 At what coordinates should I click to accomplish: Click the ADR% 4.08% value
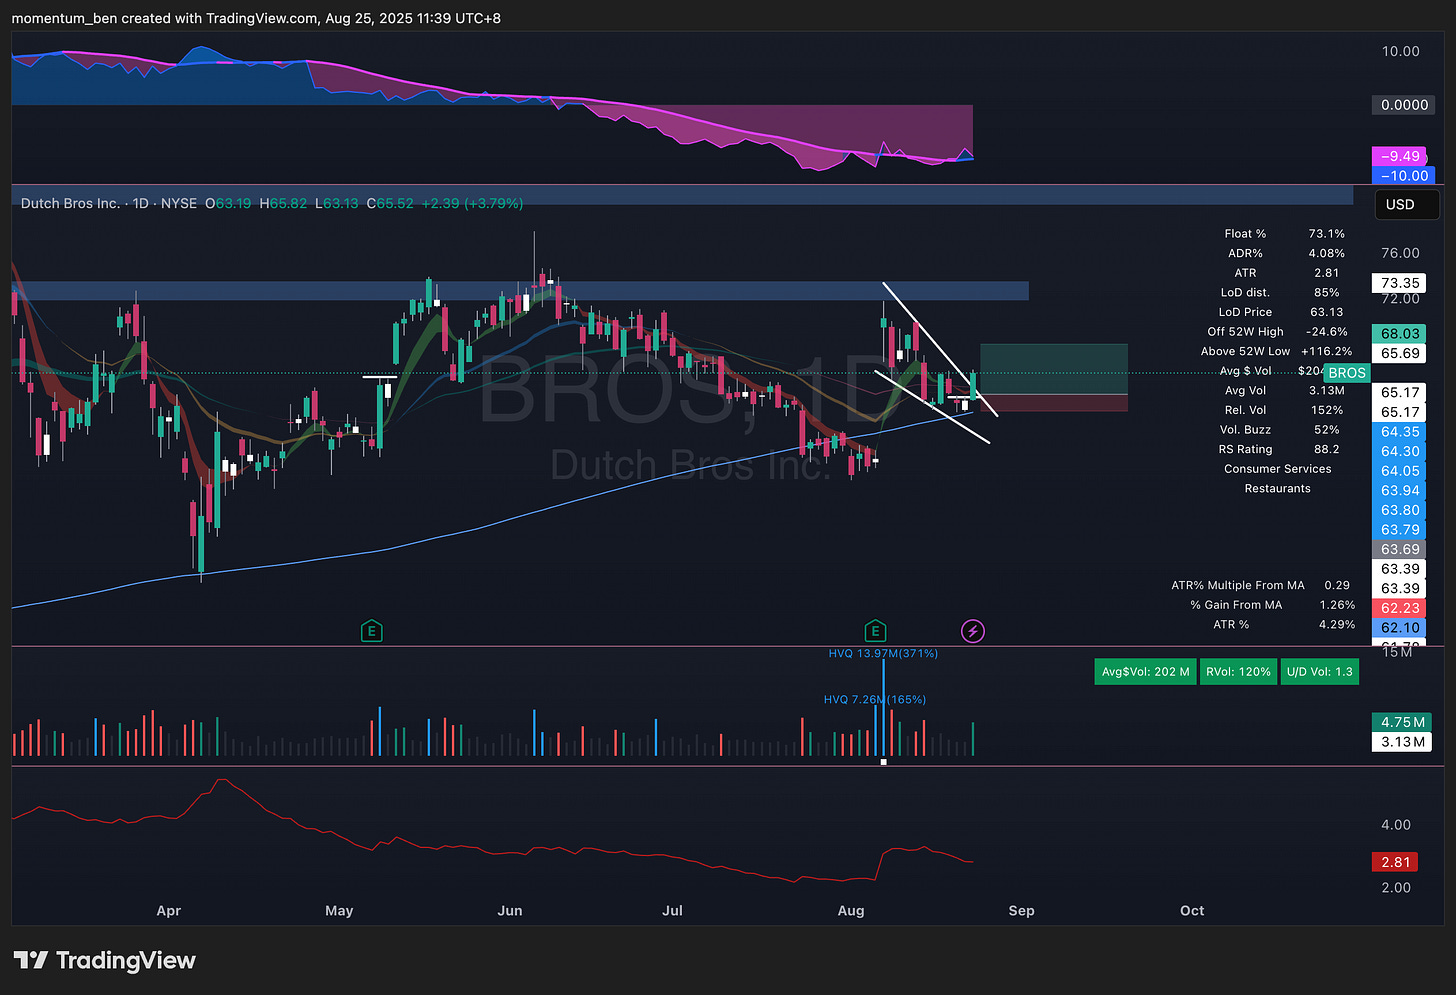[x=1326, y=253]
